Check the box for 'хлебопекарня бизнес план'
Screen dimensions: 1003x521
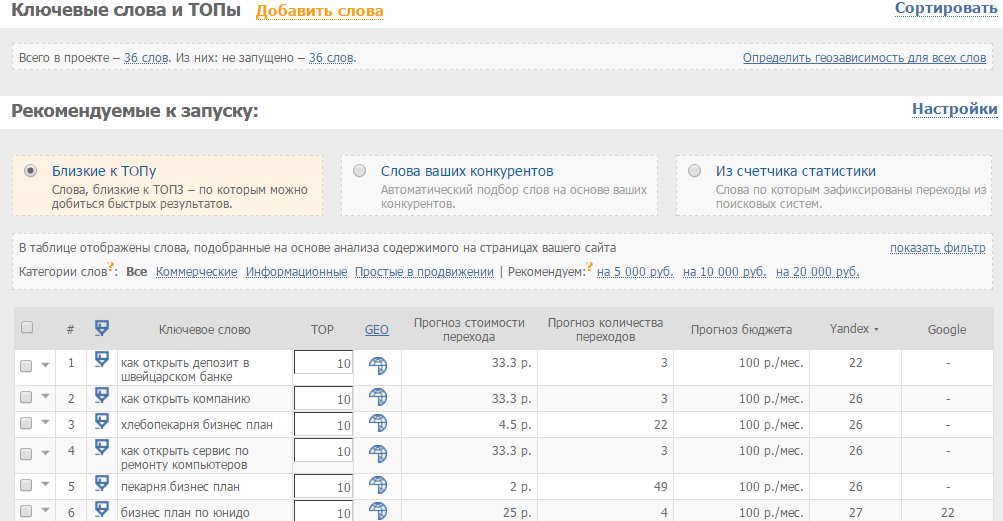point(27,424)
